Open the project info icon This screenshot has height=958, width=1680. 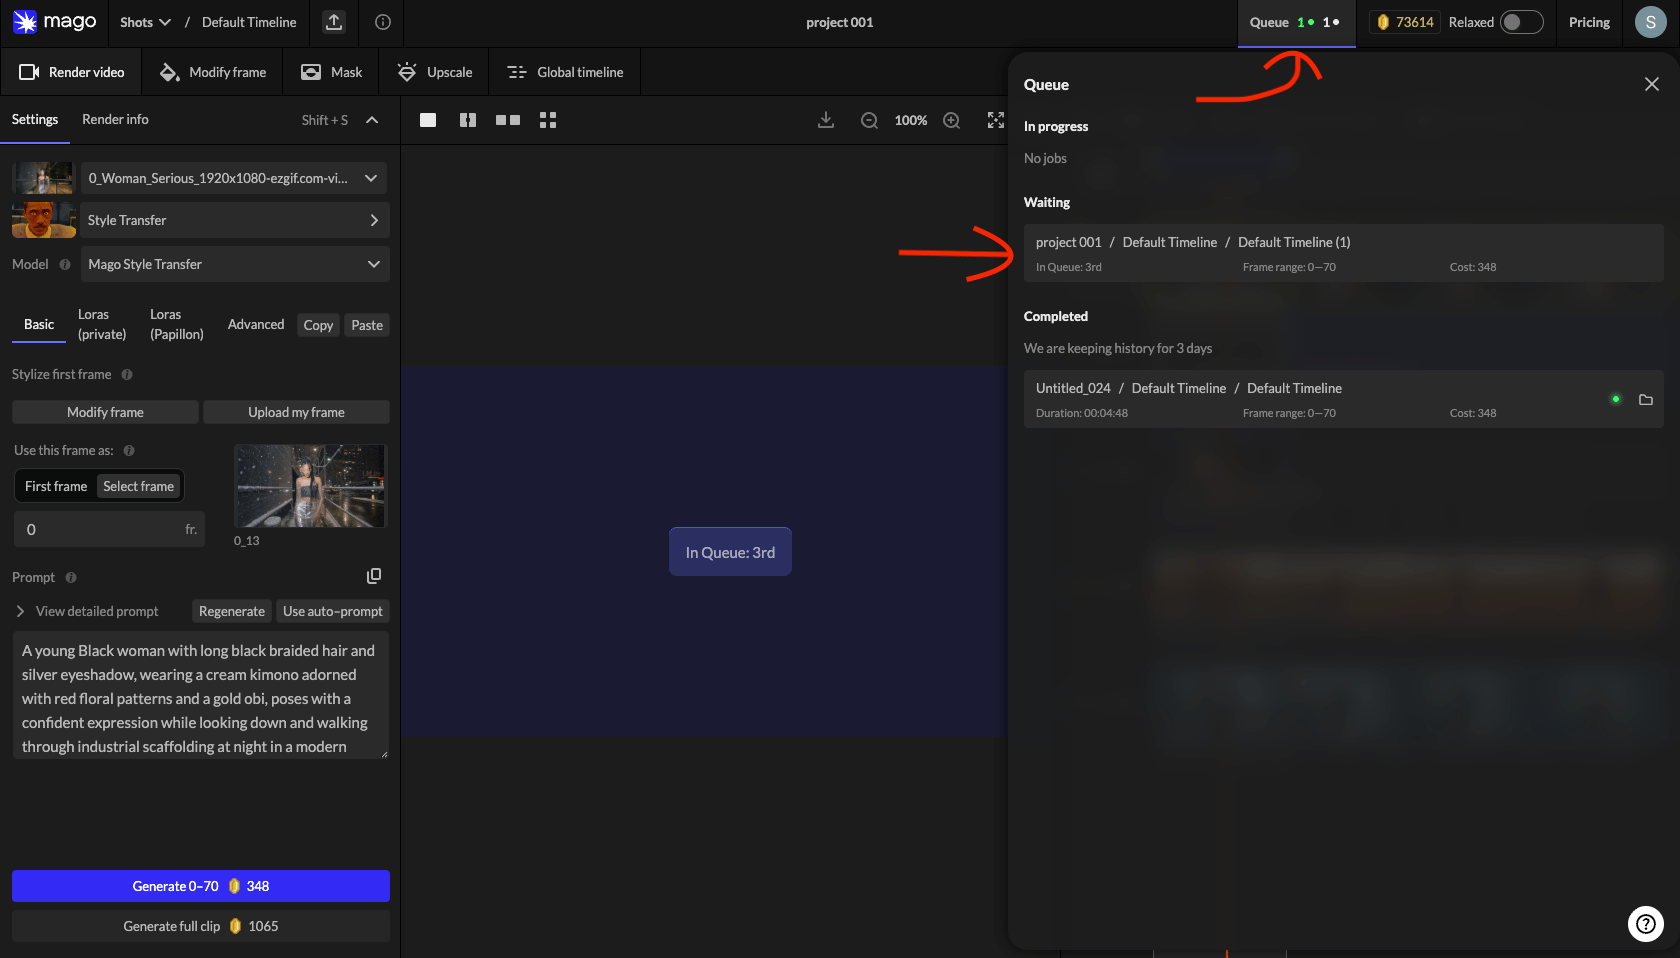tap(383, 22)
